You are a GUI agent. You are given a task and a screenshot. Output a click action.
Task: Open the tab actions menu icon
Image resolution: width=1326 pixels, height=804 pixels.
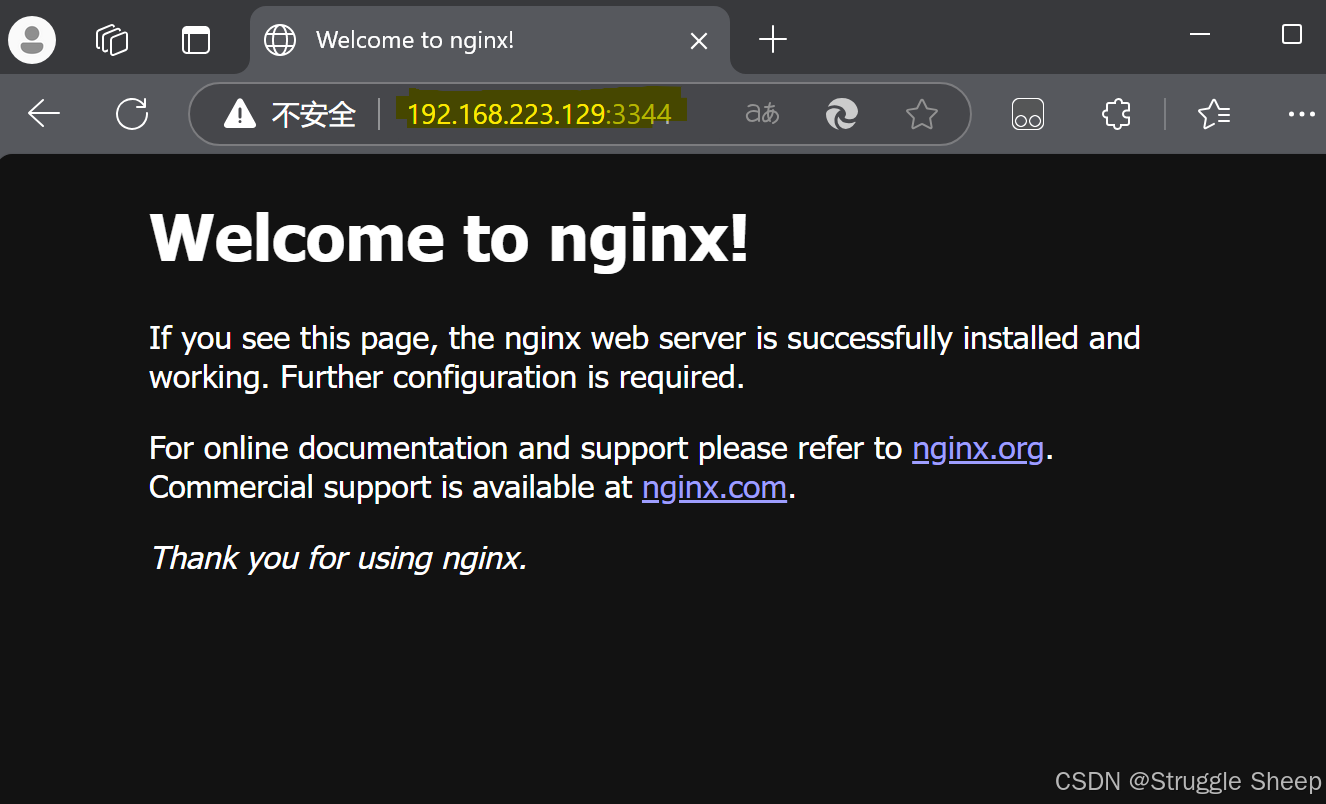point(196,40)
